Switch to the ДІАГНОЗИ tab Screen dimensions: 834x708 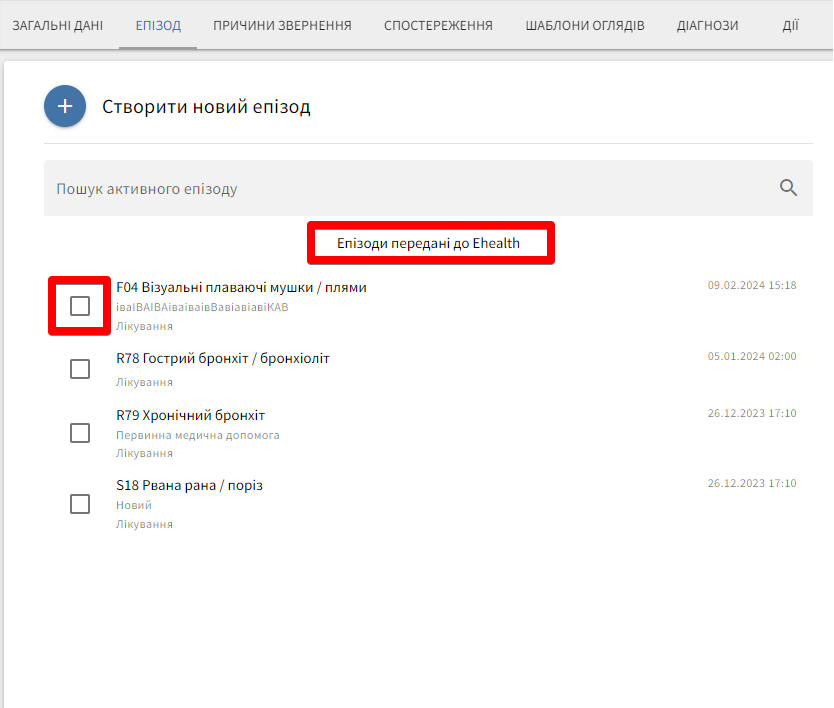[x=707, y=25]
